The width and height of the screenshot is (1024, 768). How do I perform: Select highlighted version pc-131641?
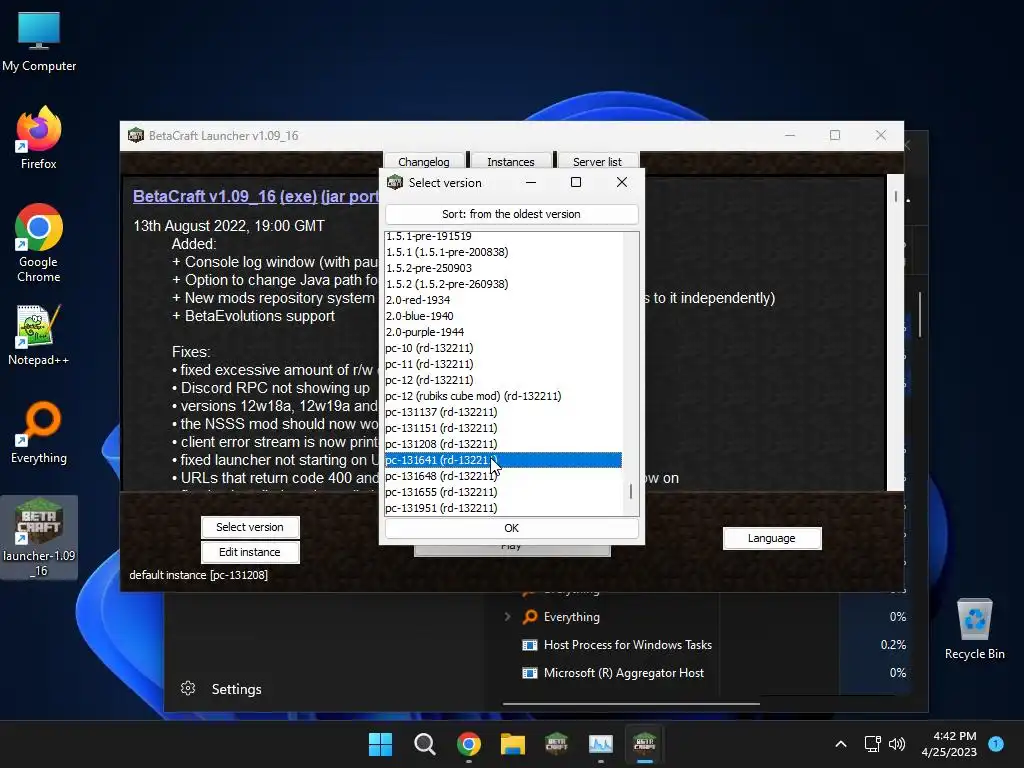(x=503, y=460)
